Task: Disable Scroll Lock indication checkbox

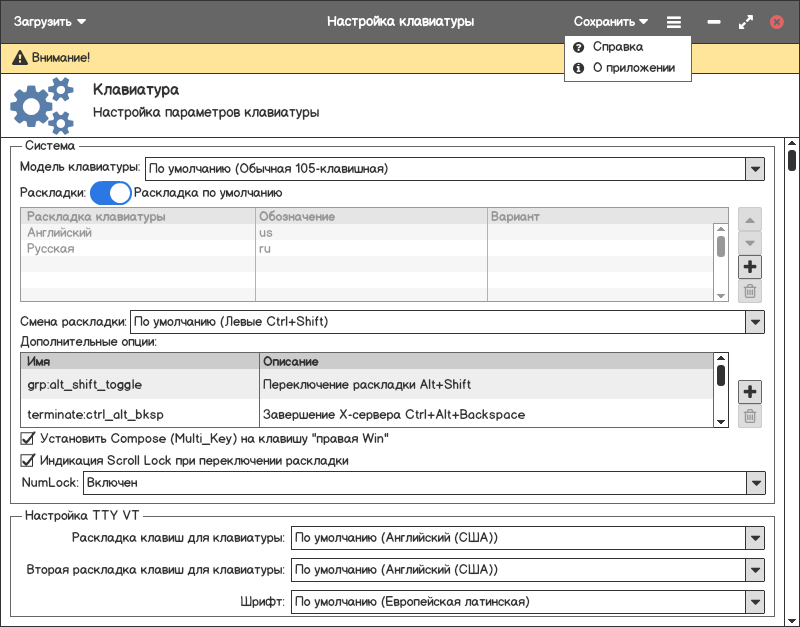Action: click(x=28, y=461)
